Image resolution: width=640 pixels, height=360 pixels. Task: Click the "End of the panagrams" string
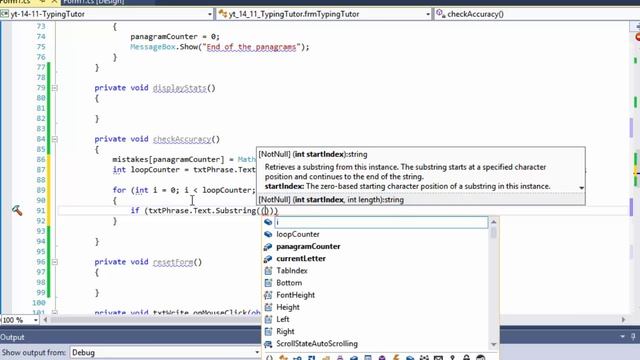(251, 47)
